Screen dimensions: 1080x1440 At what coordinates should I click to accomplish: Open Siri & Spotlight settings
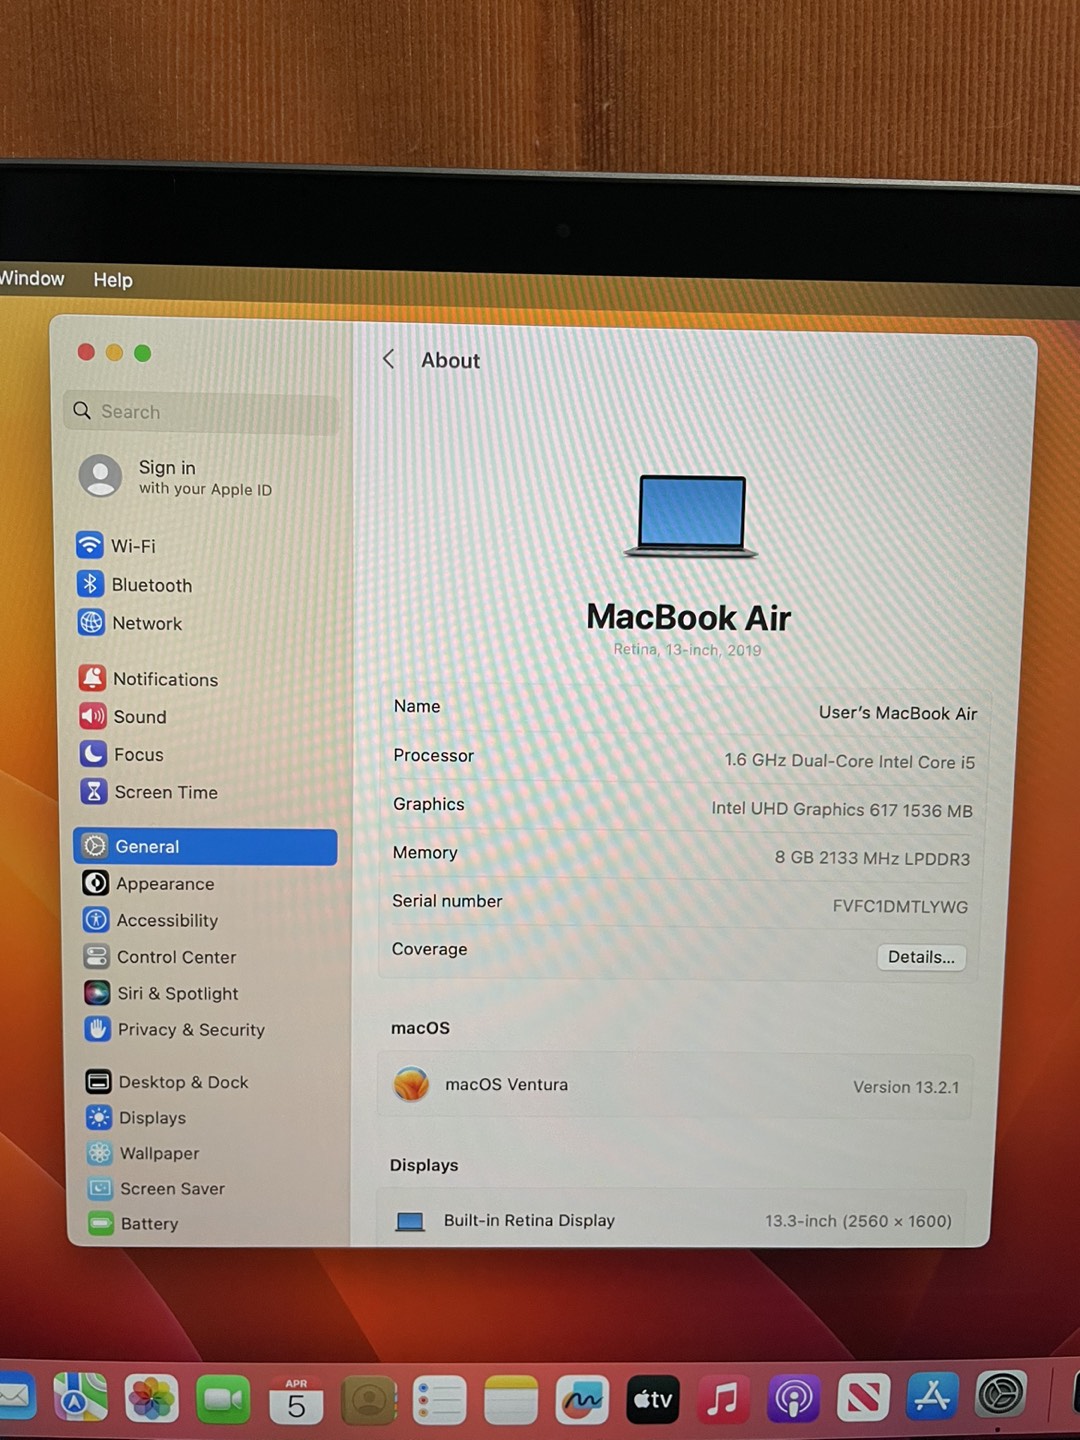[x=177, y=993]
